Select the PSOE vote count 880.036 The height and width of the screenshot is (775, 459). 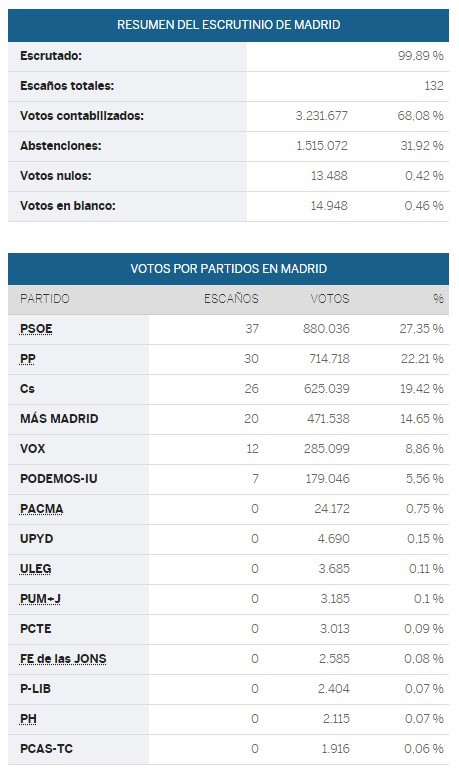(326, 329)
